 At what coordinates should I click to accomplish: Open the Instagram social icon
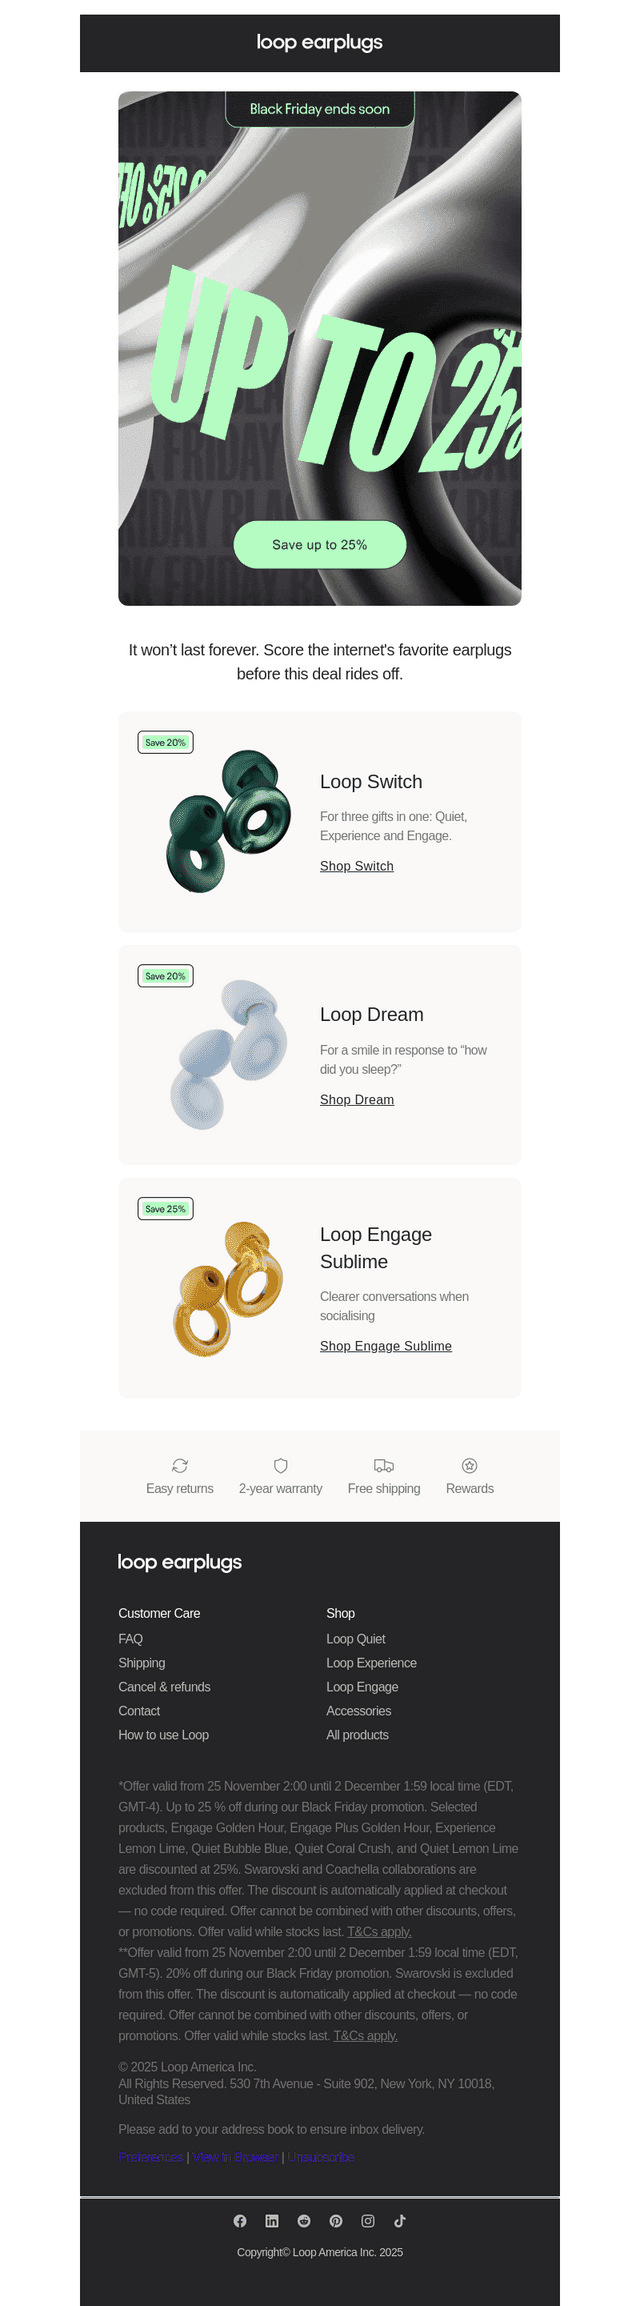pos(368,2221)
